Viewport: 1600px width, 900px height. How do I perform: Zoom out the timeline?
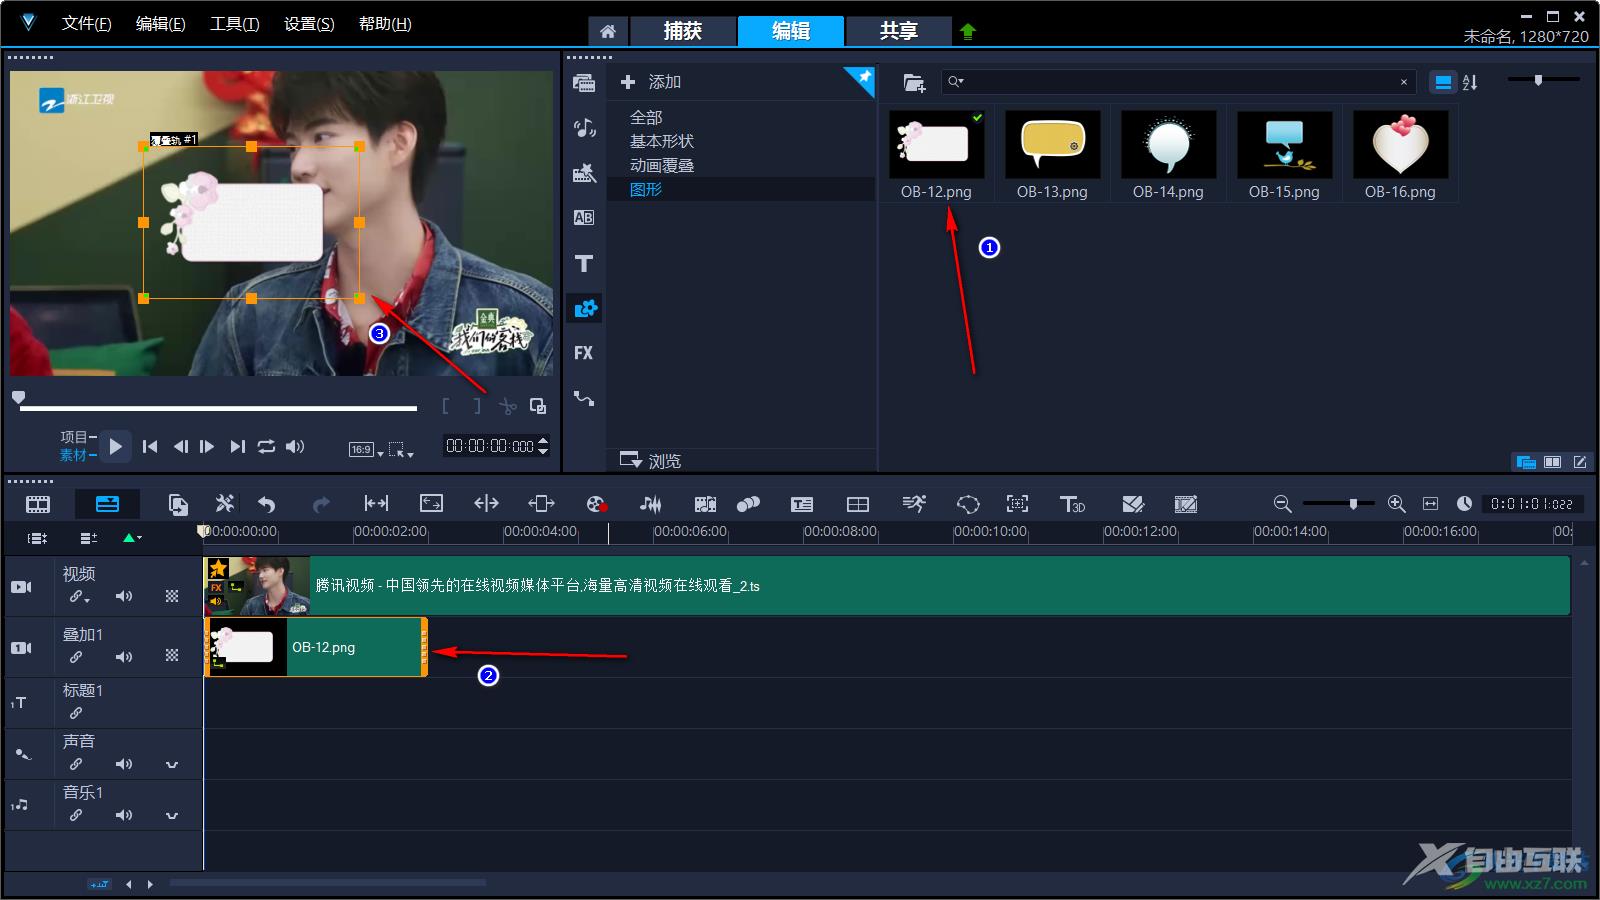click(1282, 505)
